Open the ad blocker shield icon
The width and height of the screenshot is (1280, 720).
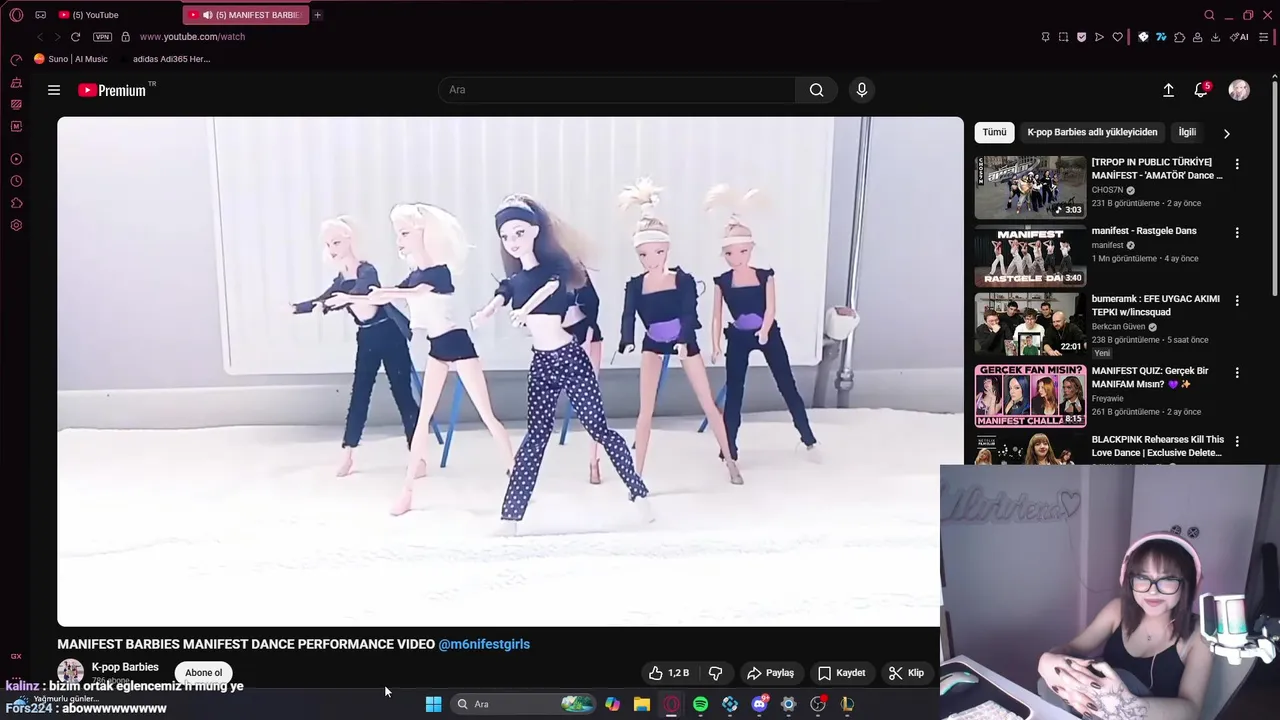coord(1081,37)
